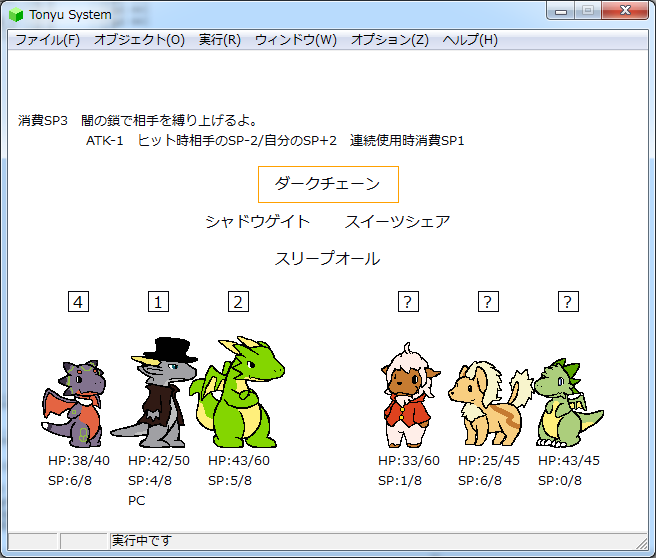
Task: Choose the スイーツシェア skill
Action: 397,221
